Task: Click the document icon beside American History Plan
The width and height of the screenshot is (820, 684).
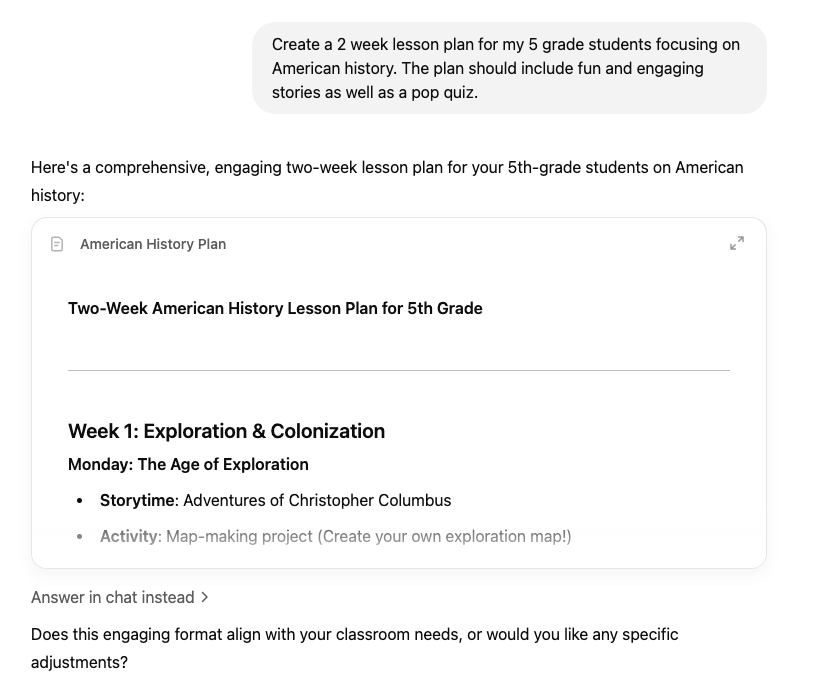Action: pyautogui.click(x=57, y=244)
